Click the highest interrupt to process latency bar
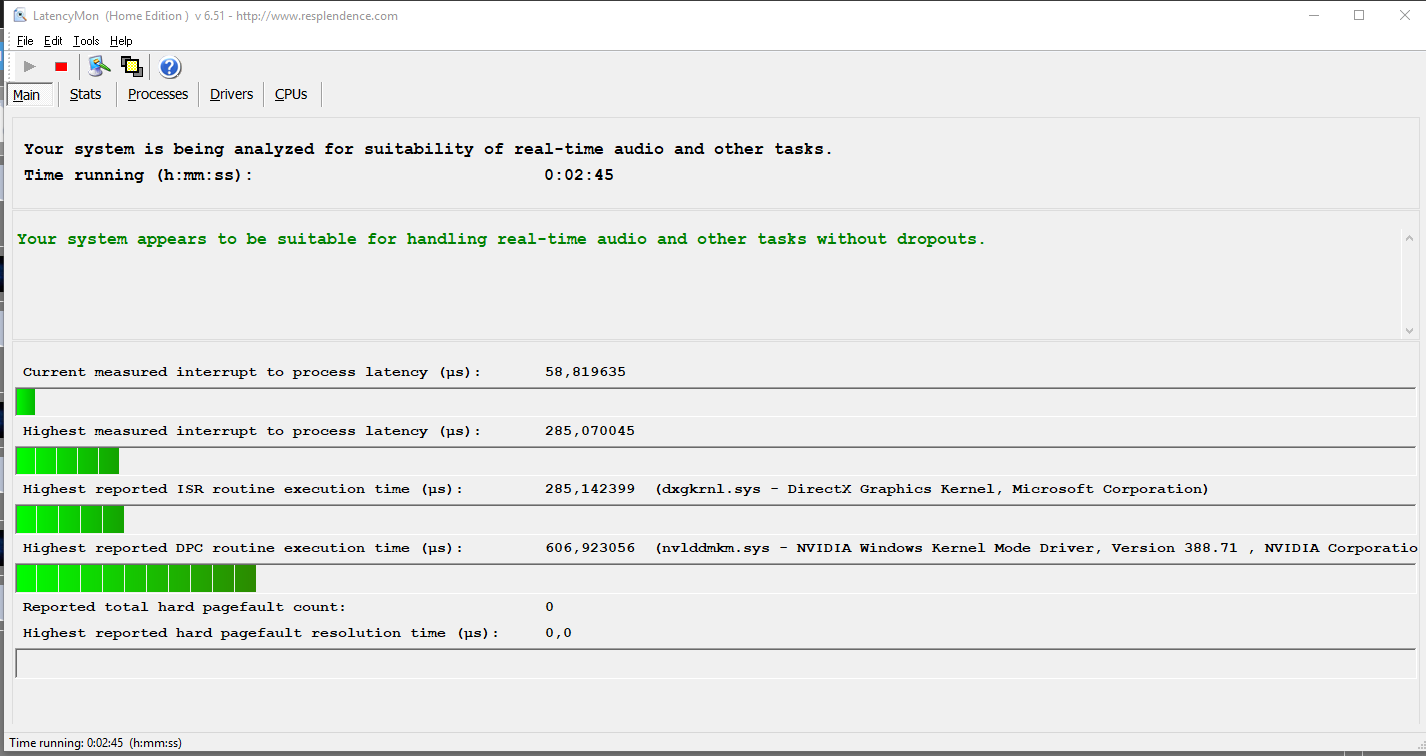The height and width of the screenshot is (756, 1426). coord(716,460)
